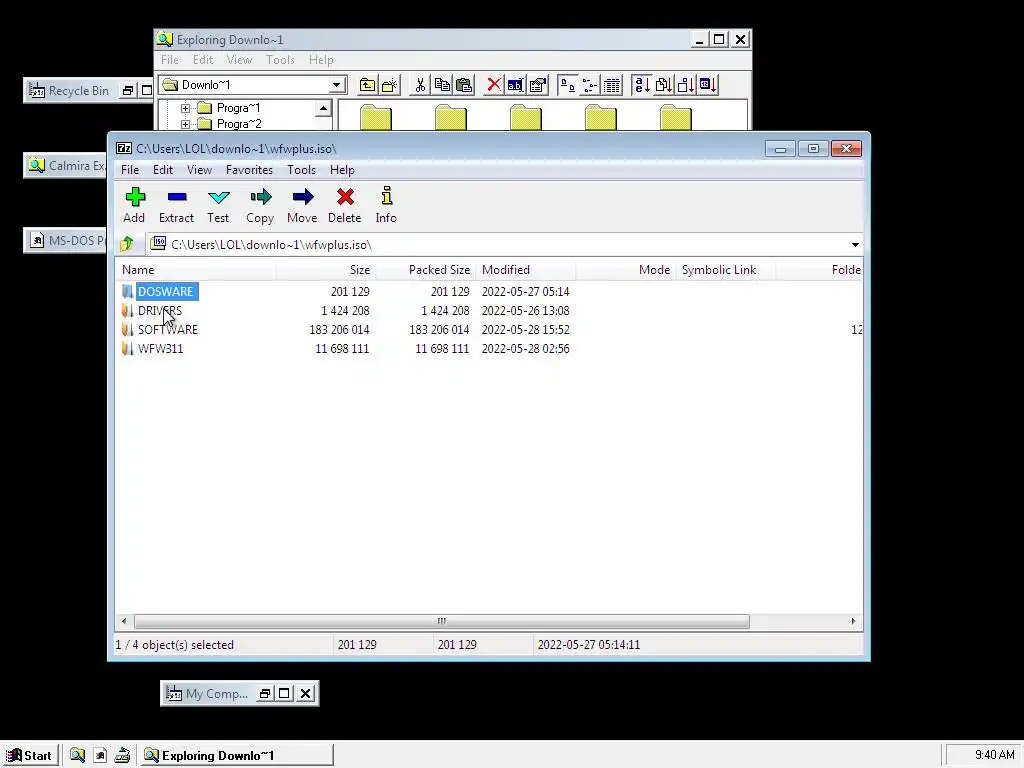Viewport: 1024px width, 768px height.
Task: Click the red X Delete icon in Explorer
Action: coord(494,85)
